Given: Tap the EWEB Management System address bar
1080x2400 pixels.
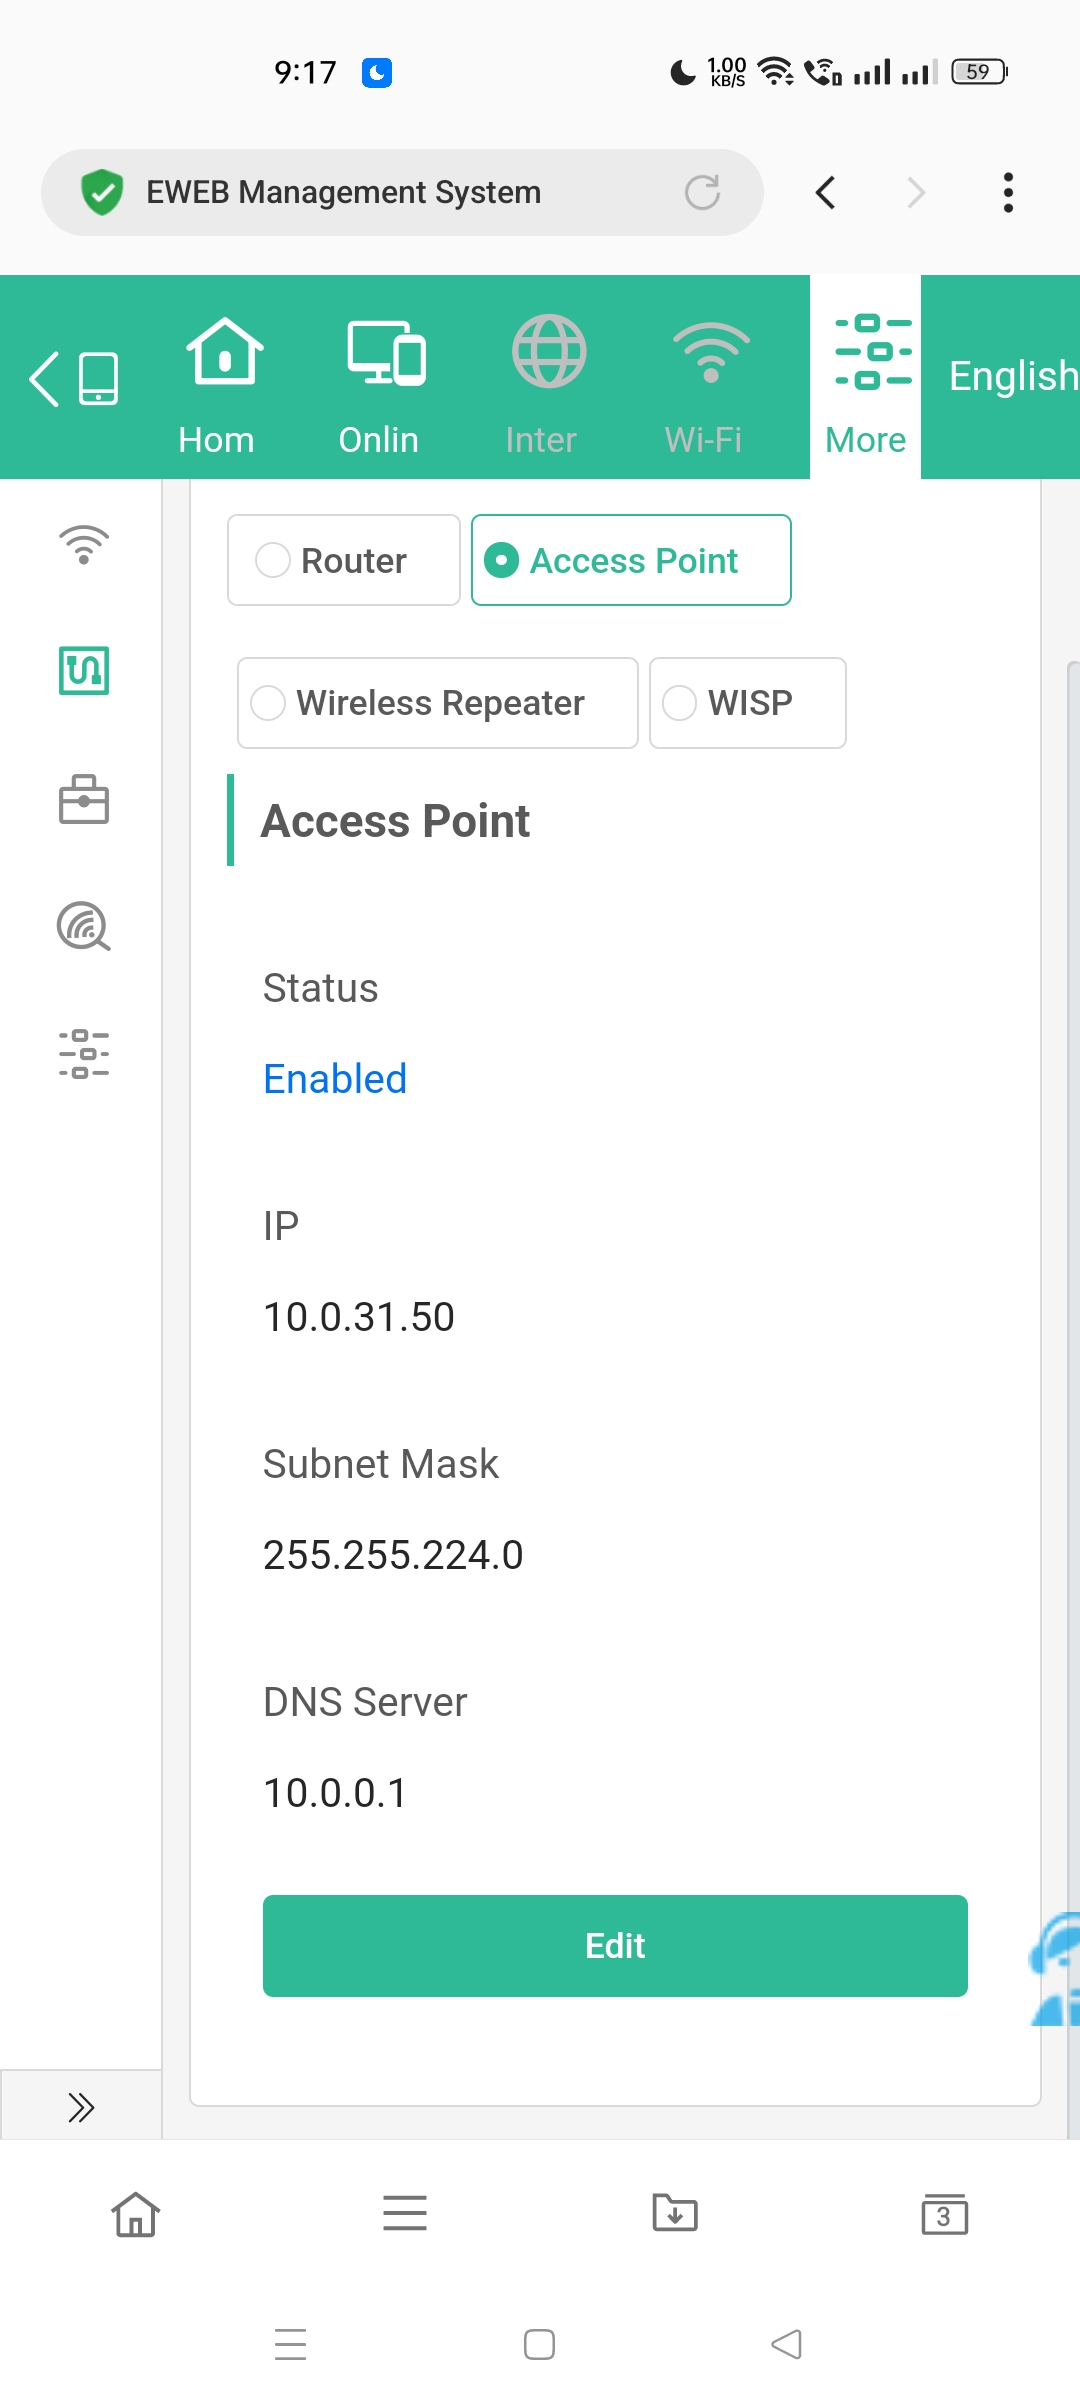Looking at the screenshot, I should tap(380, 192).
